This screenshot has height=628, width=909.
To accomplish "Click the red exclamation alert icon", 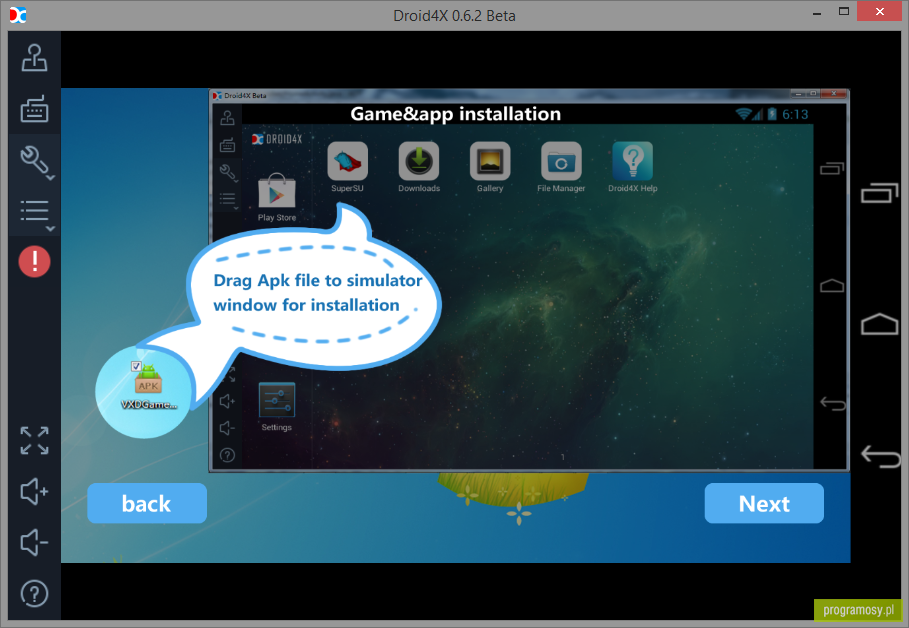I will coord(34,262).
